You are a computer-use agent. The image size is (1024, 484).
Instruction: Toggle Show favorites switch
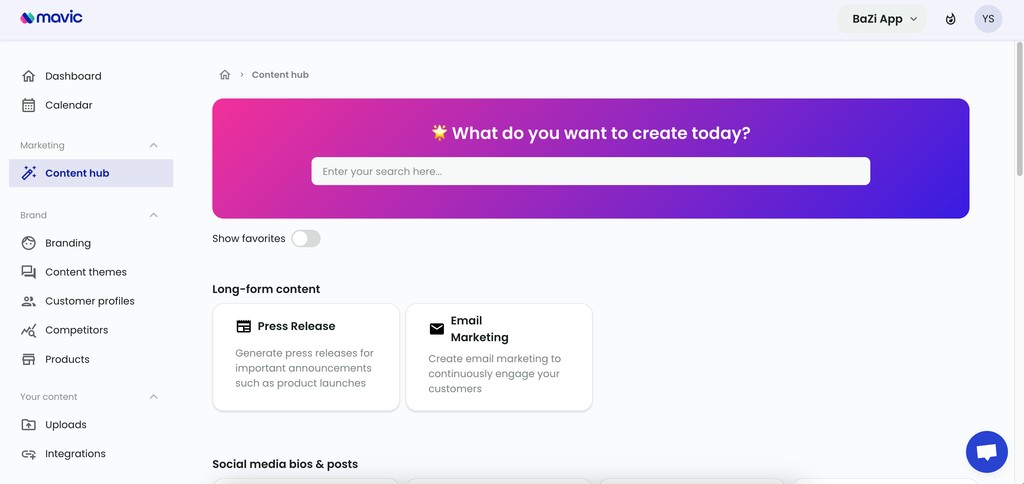point(306,238)
